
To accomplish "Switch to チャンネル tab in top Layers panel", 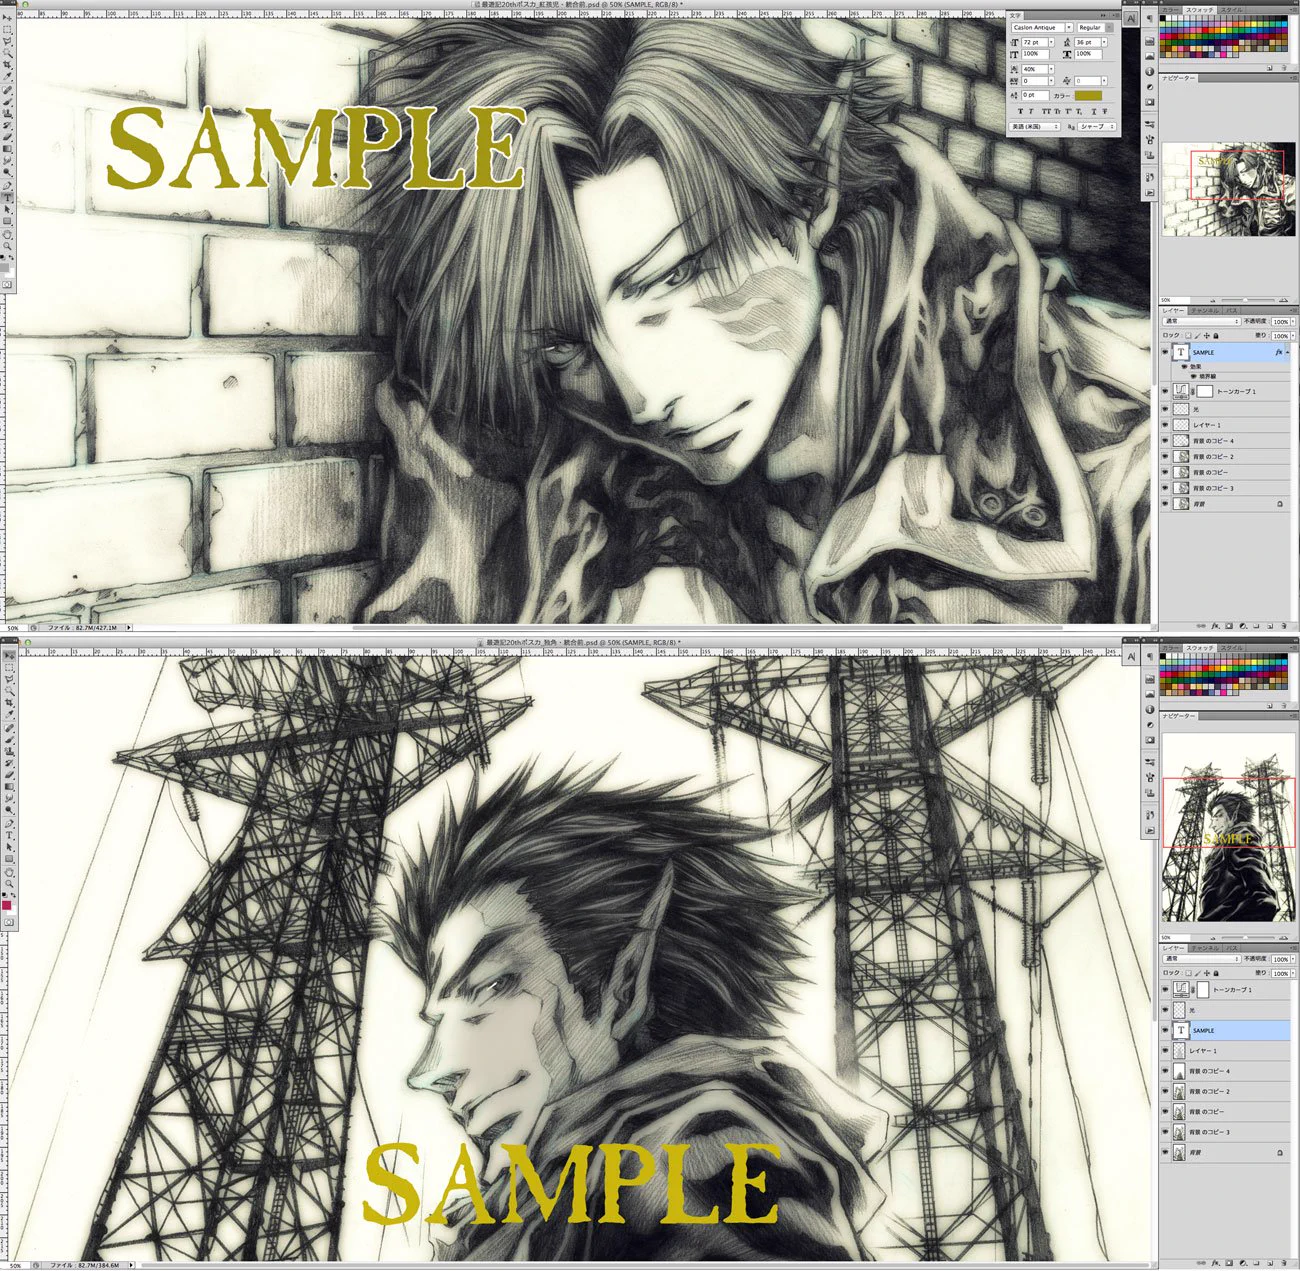I will tap(1205, 311).
